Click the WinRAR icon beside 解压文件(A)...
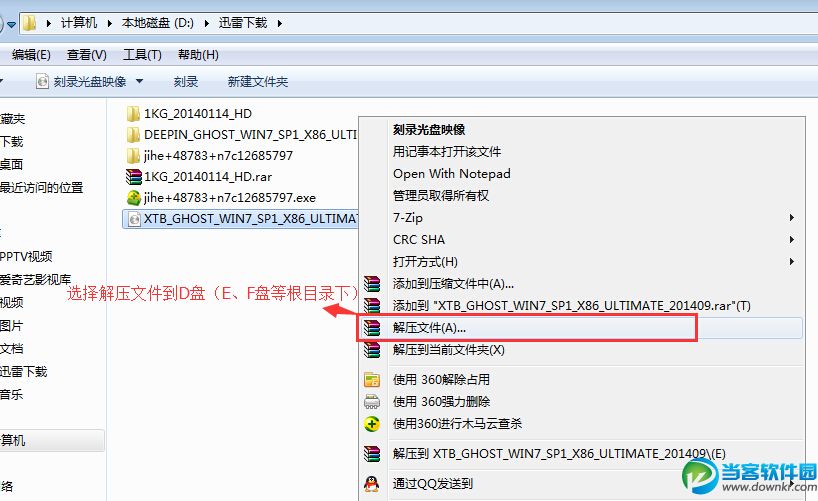 point(372,328)
